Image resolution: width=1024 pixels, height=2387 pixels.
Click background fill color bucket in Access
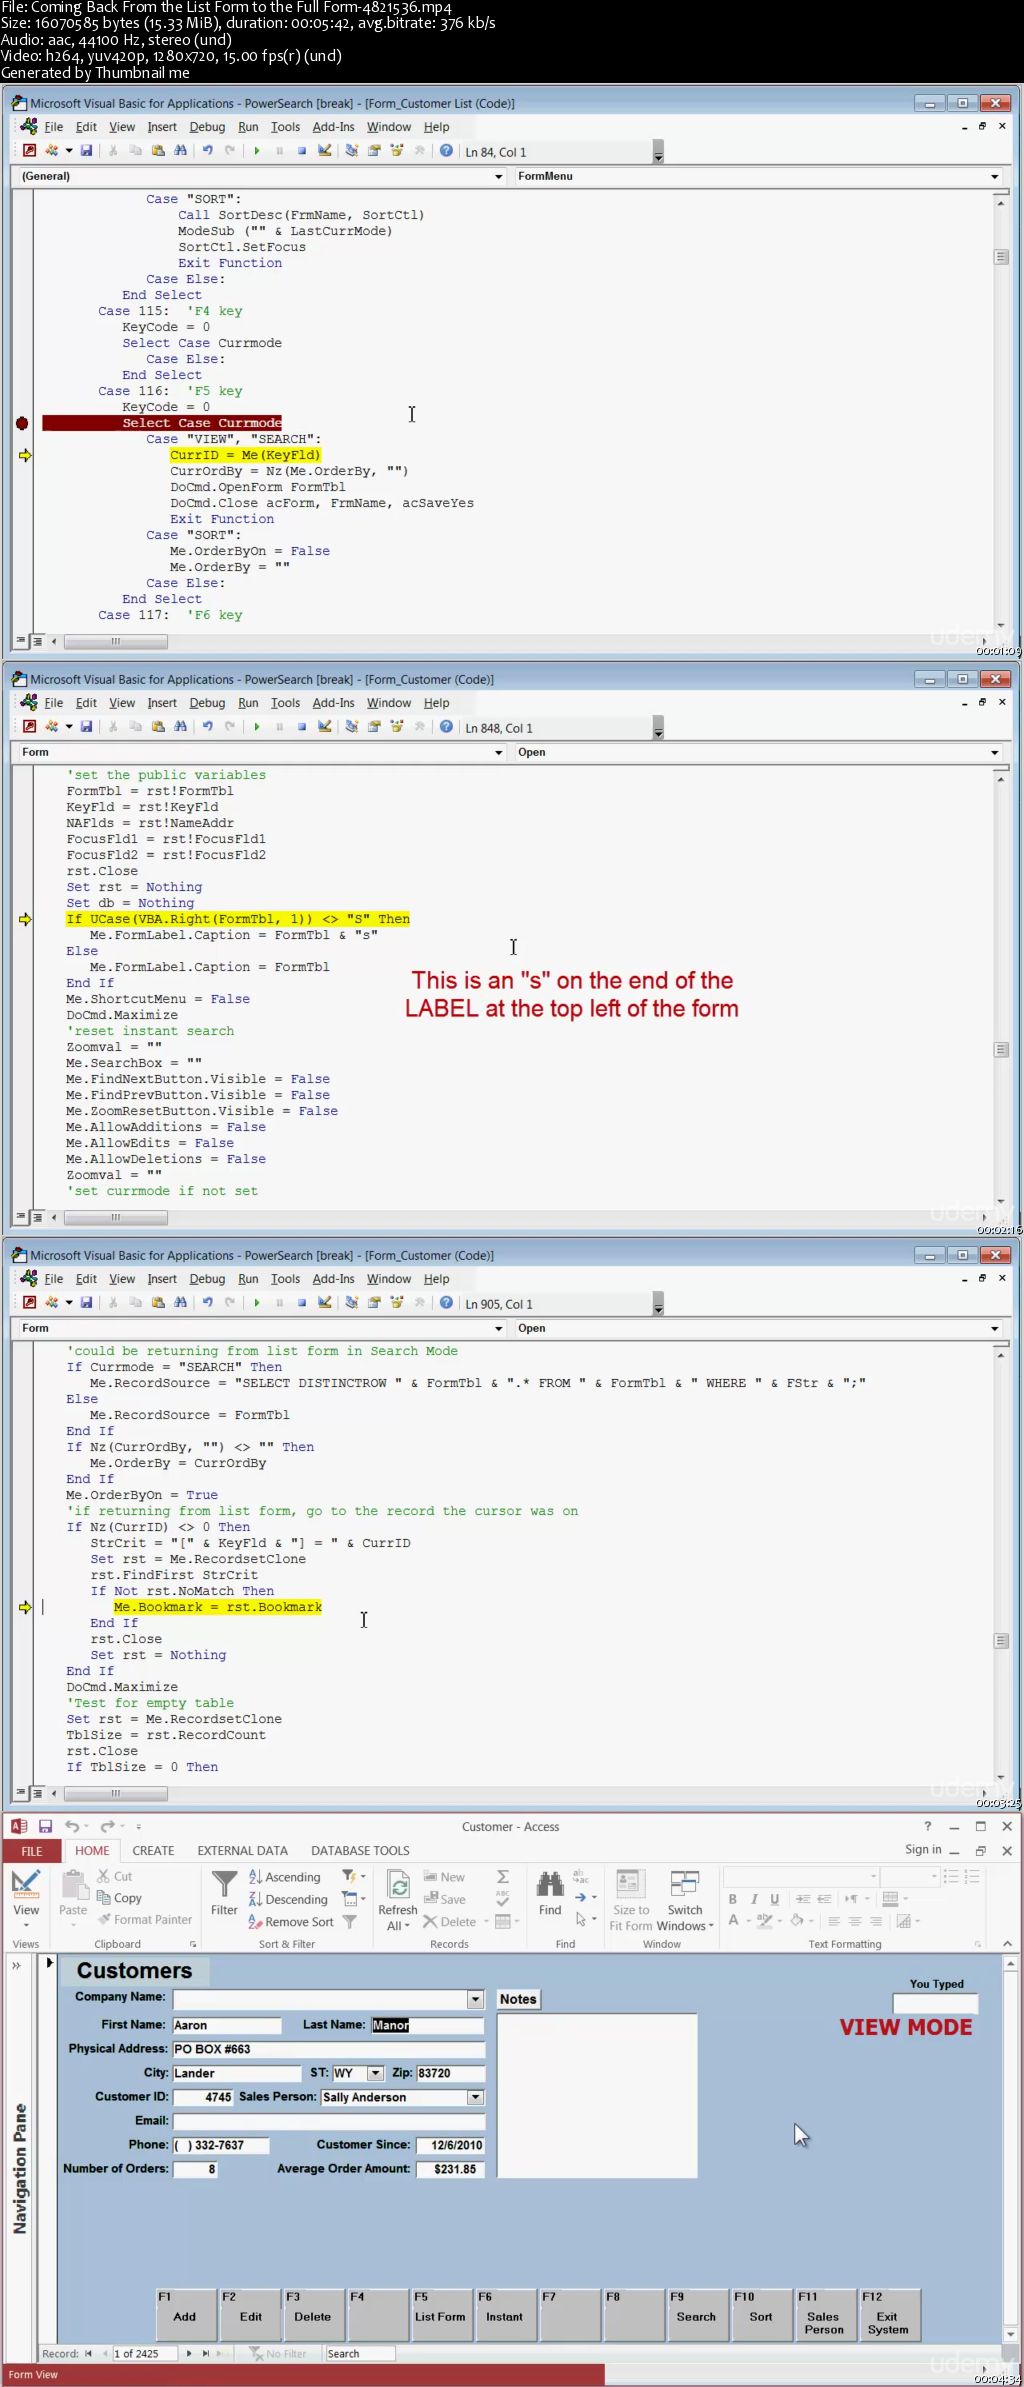(797, 1921)
